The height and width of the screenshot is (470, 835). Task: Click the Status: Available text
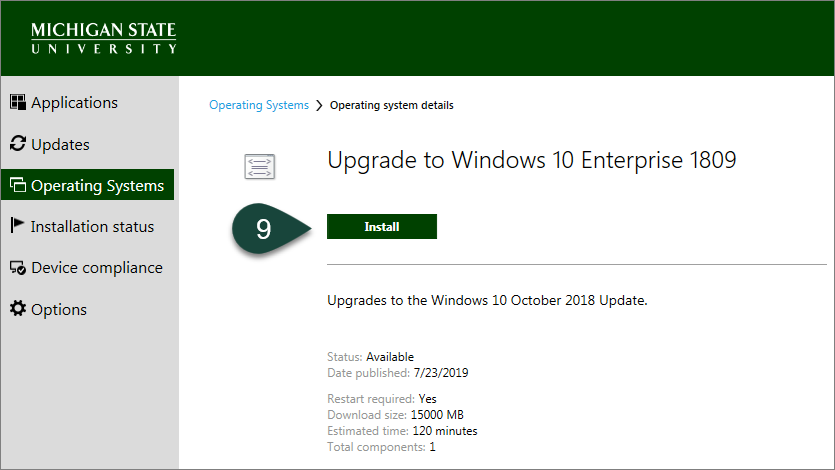(371, 357)
